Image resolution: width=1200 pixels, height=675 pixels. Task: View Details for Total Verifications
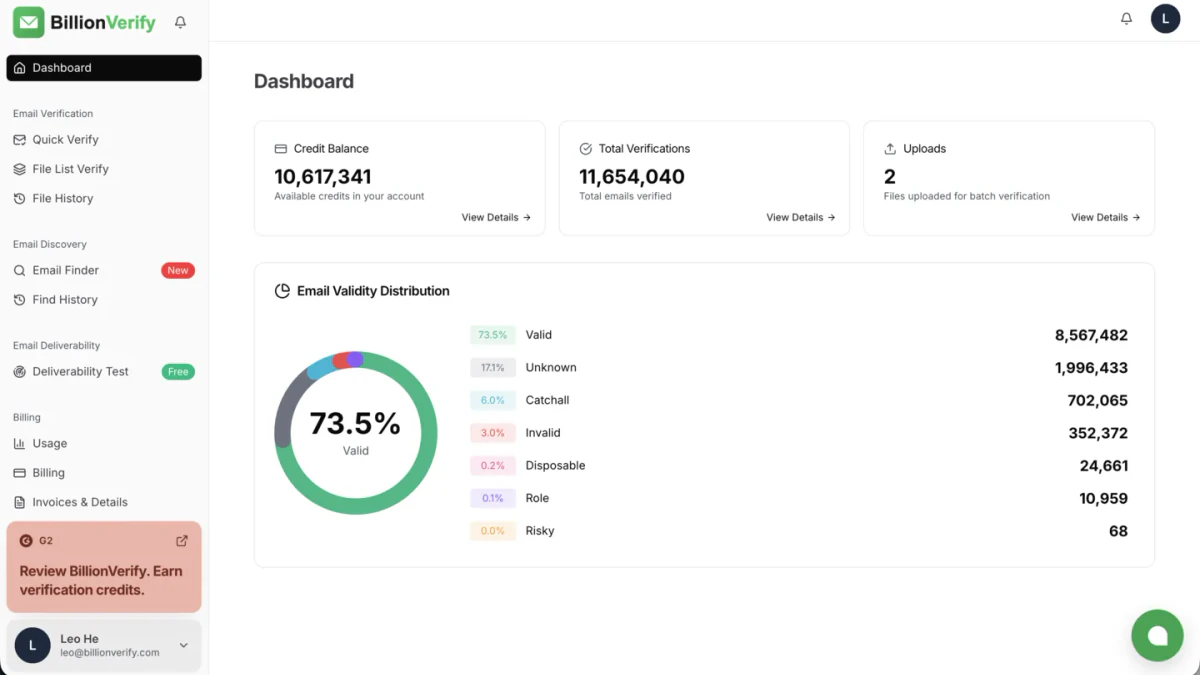801,217
